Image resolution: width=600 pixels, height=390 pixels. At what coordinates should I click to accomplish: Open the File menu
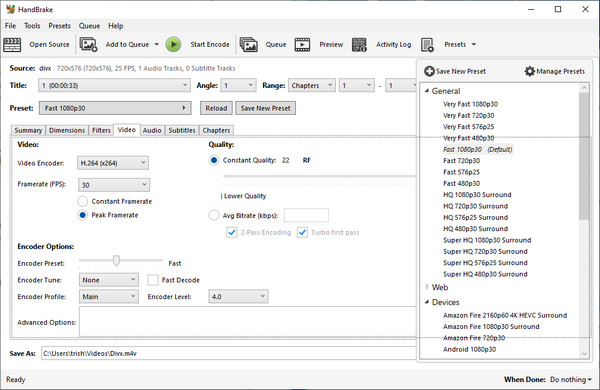10,26
